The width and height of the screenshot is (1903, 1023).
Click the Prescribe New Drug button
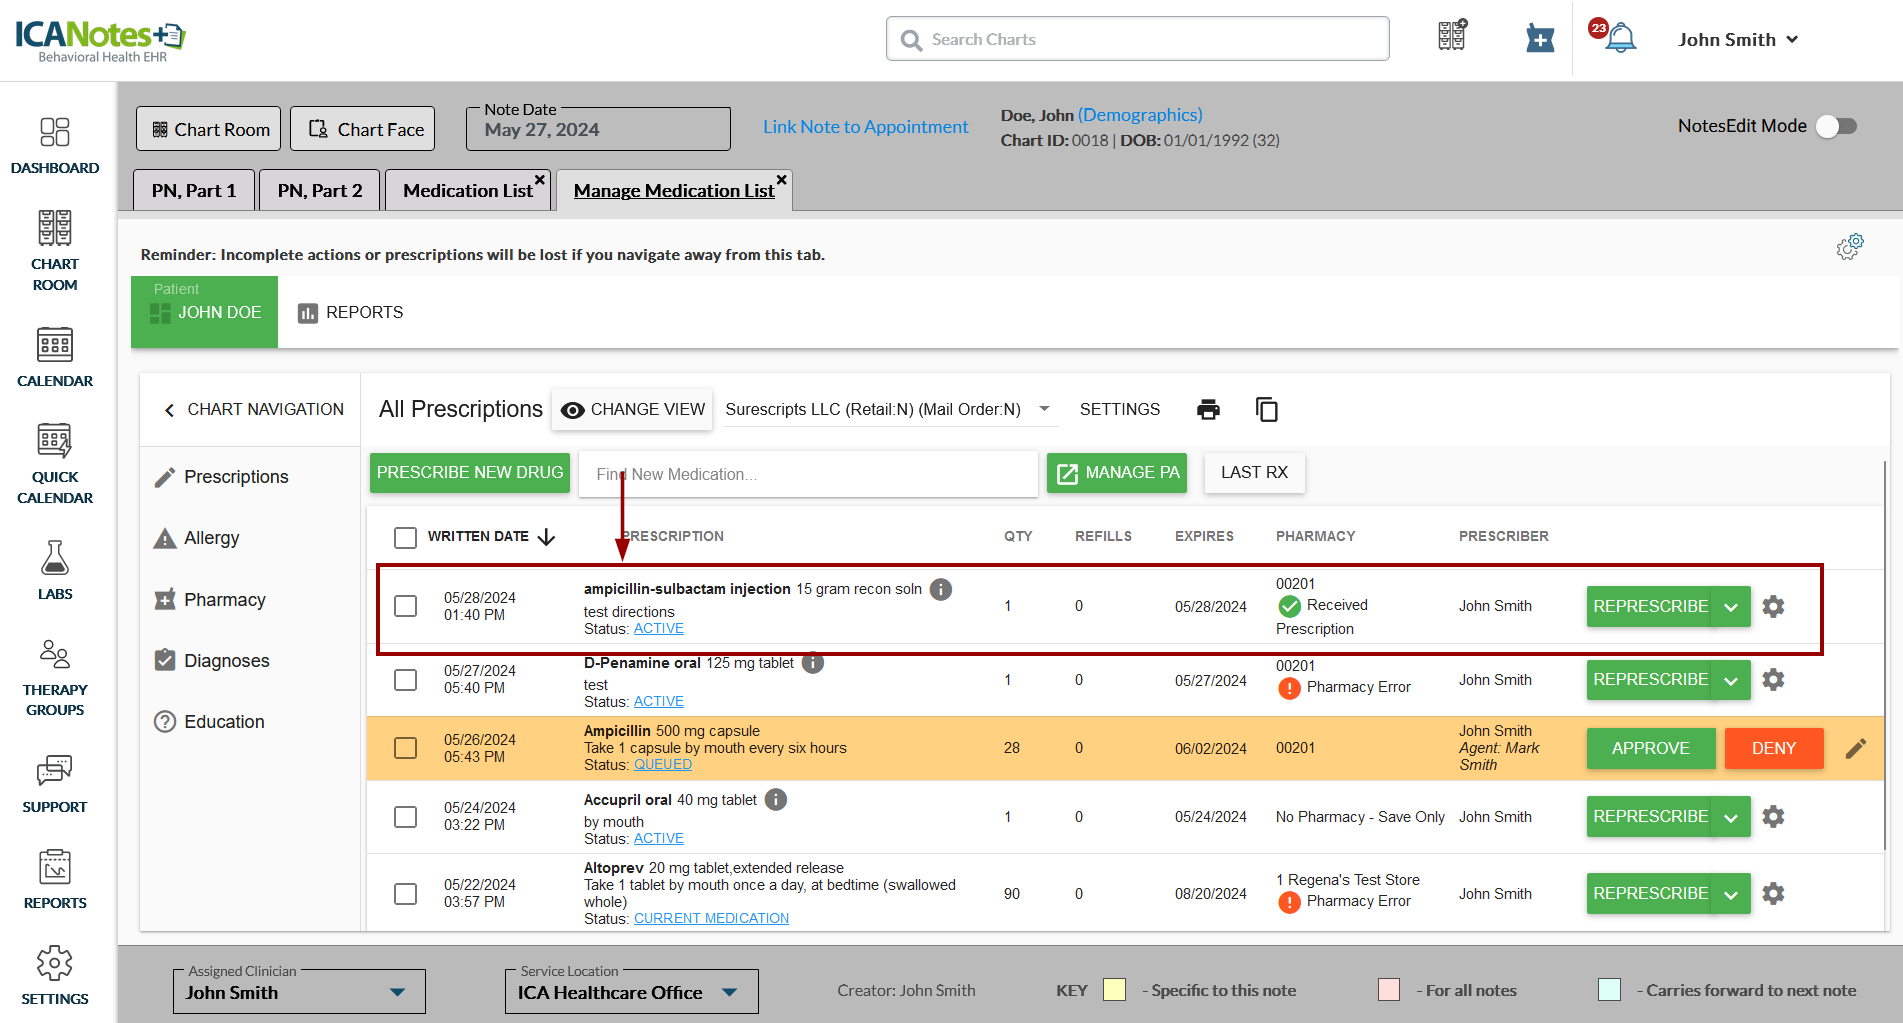[470, 473]
